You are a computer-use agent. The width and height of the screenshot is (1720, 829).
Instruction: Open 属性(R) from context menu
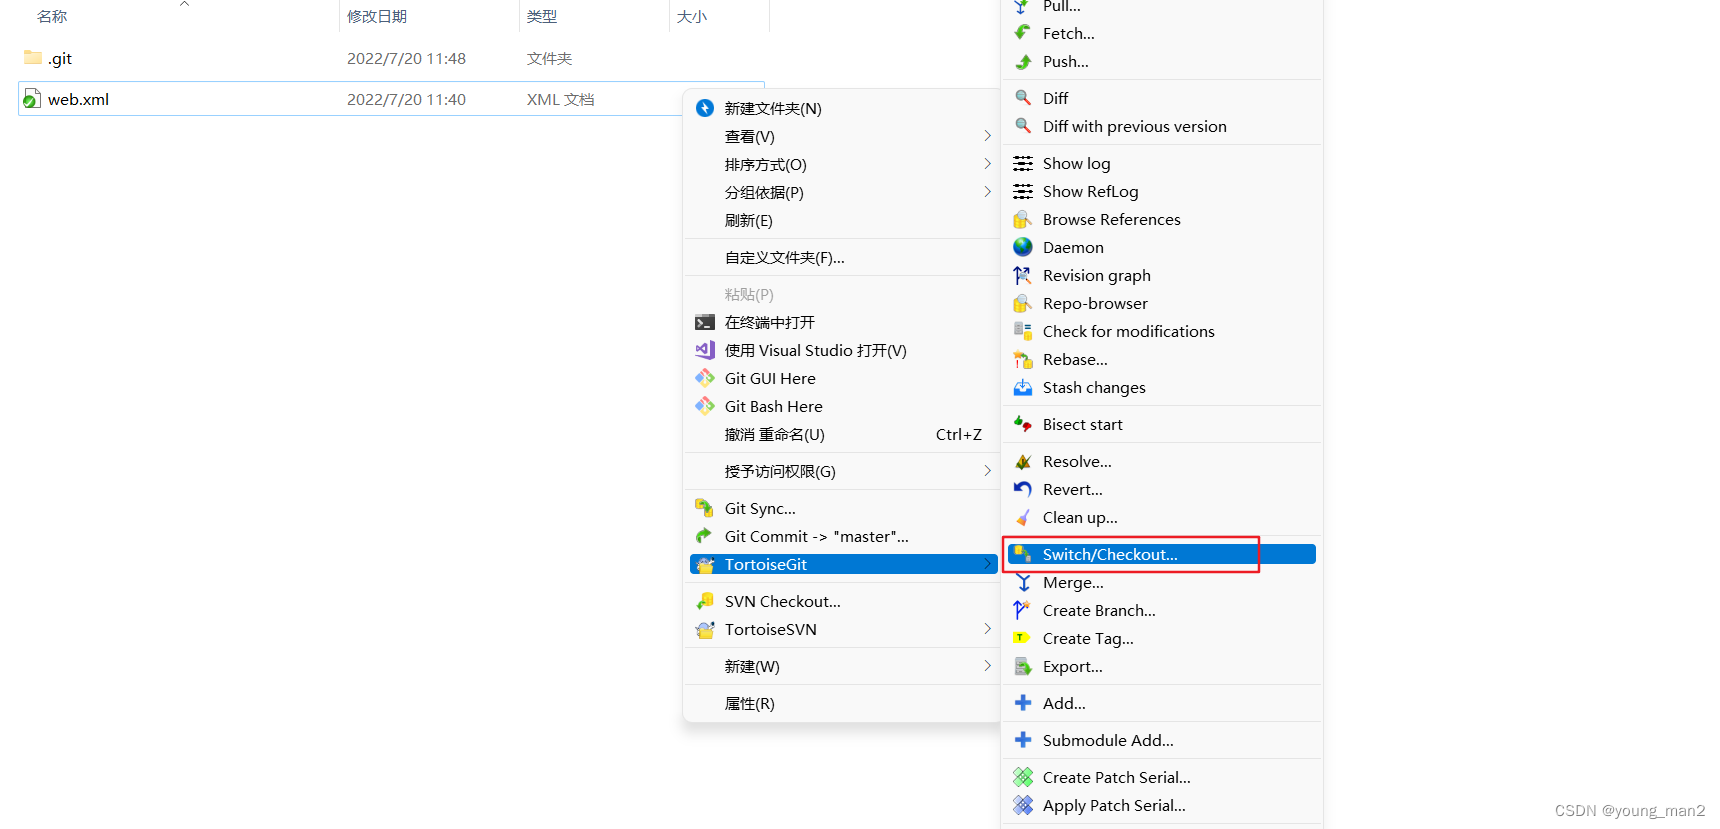pos(841,703)
